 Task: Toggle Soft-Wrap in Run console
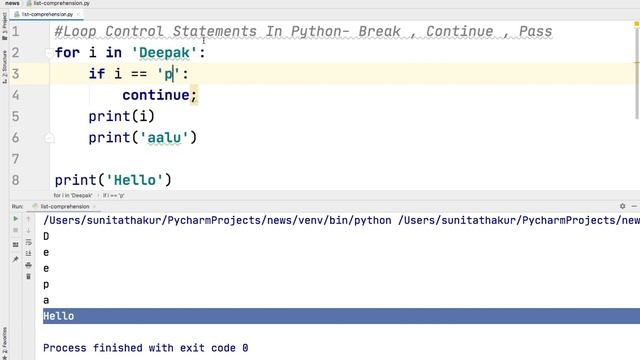click(x=28, y=242)
